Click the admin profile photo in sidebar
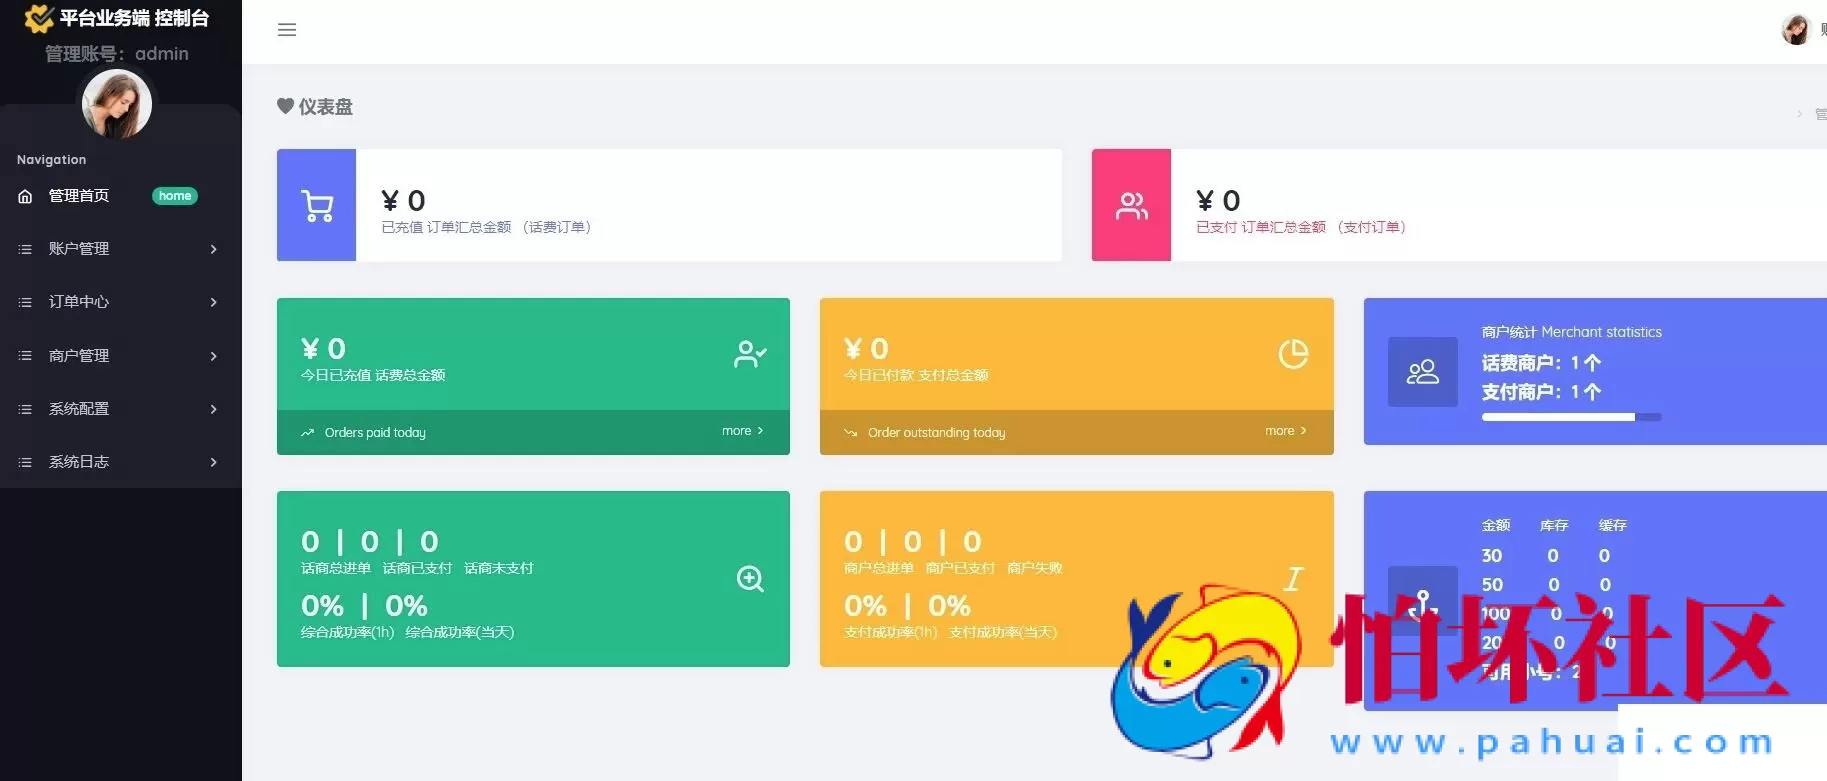This screenshot has width=1827, height=781. pos(117,105)
